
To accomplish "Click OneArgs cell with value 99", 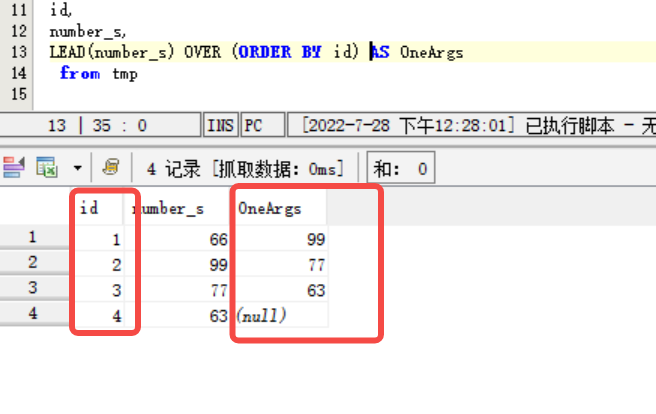I will (282, 239).
